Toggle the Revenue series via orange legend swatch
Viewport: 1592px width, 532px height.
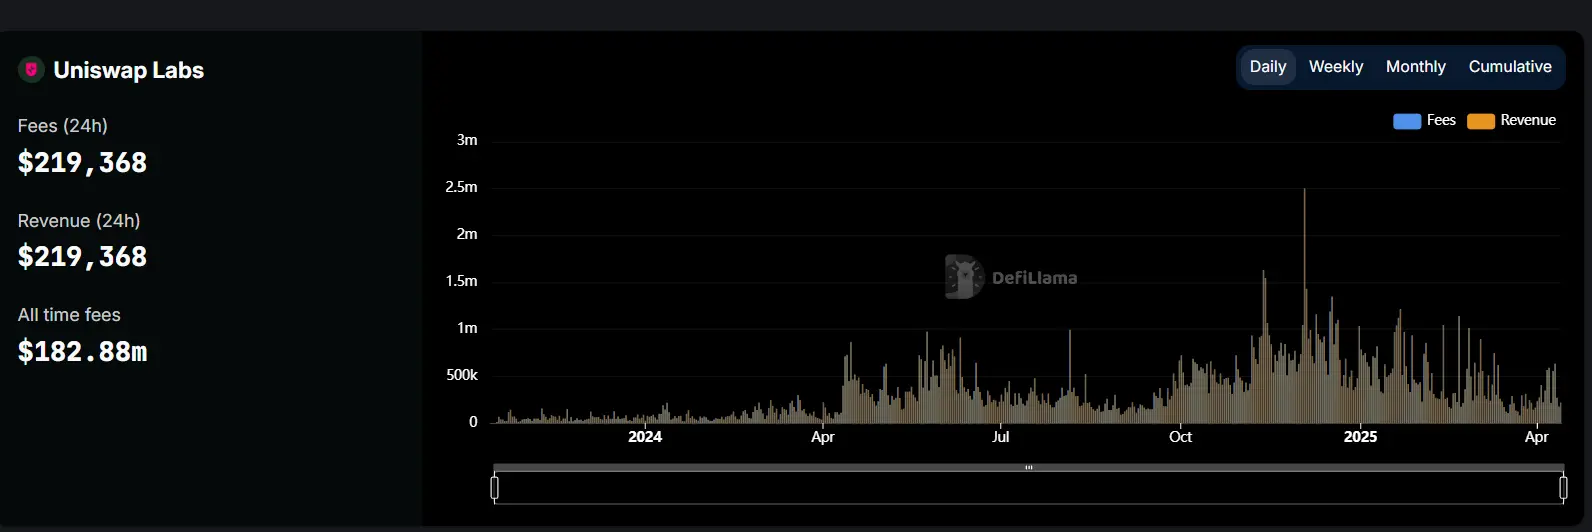click(1480, 121)
